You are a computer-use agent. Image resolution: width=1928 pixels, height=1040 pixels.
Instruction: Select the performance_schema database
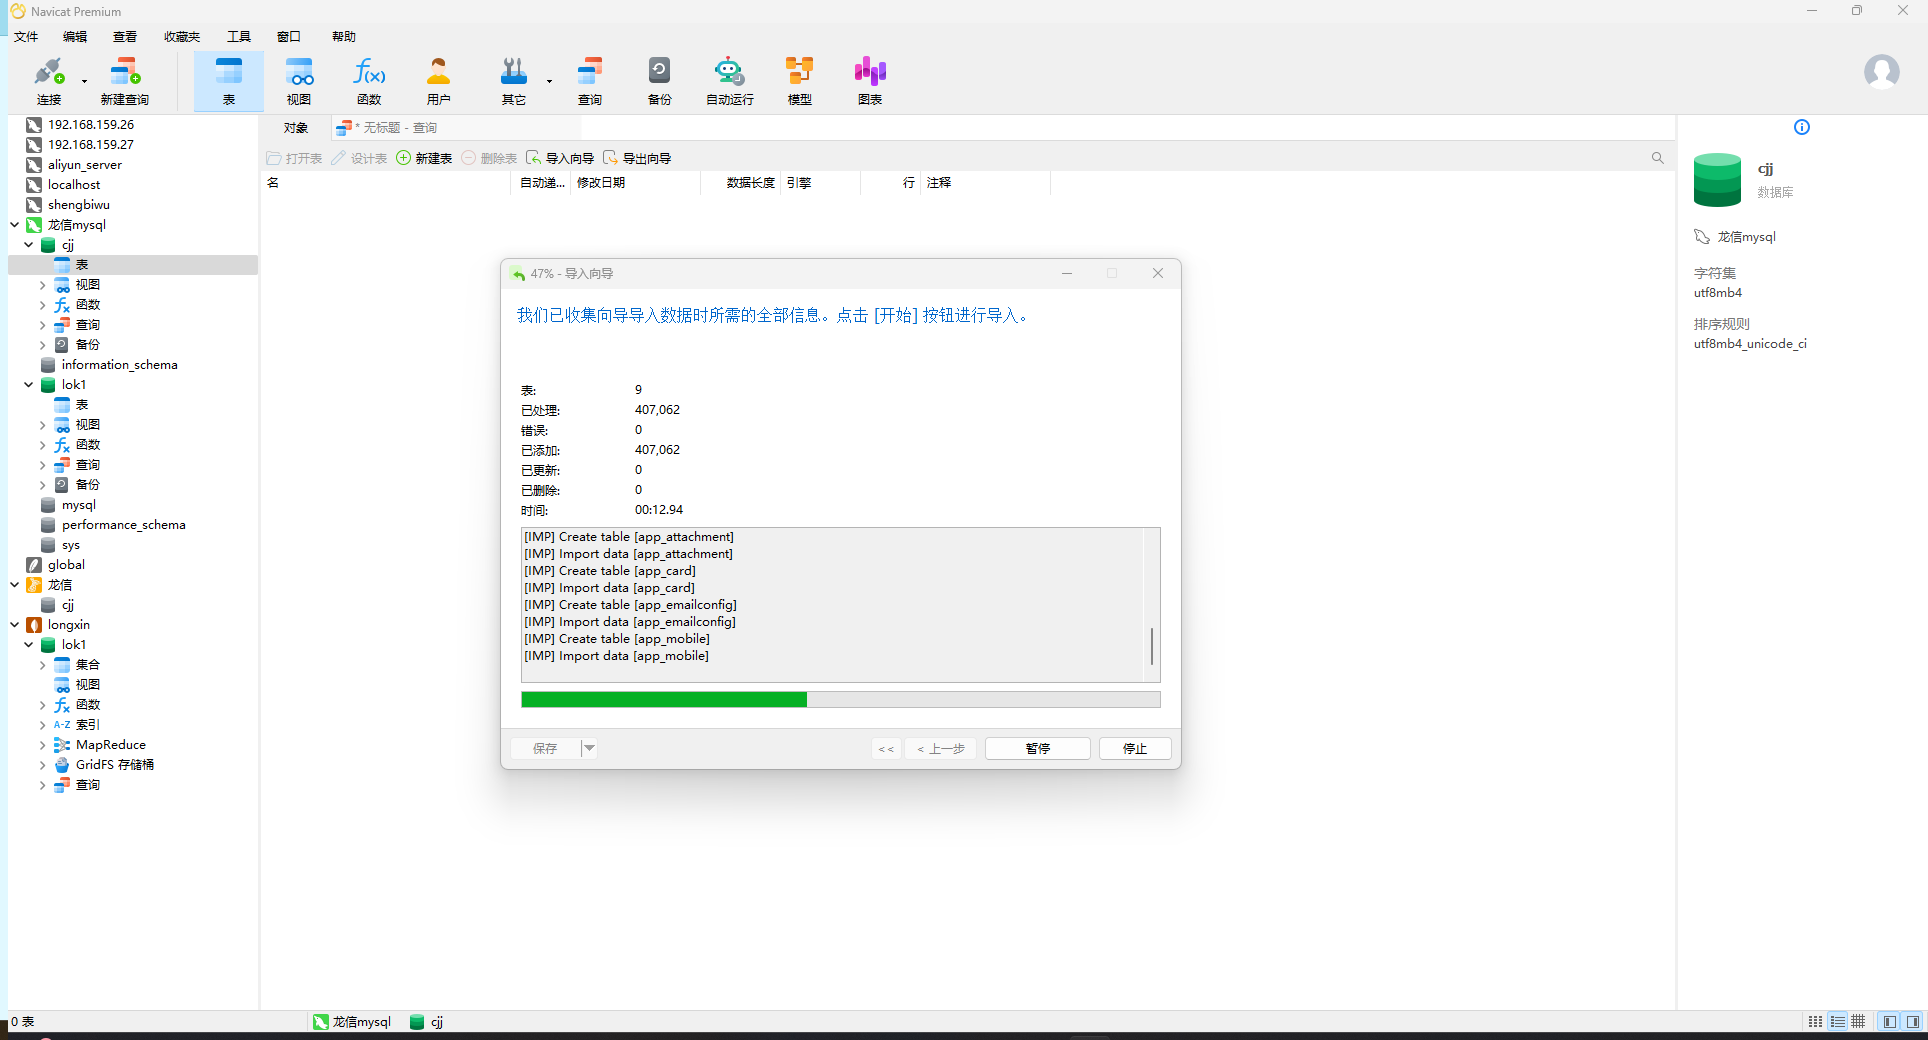tap(123, 525)
